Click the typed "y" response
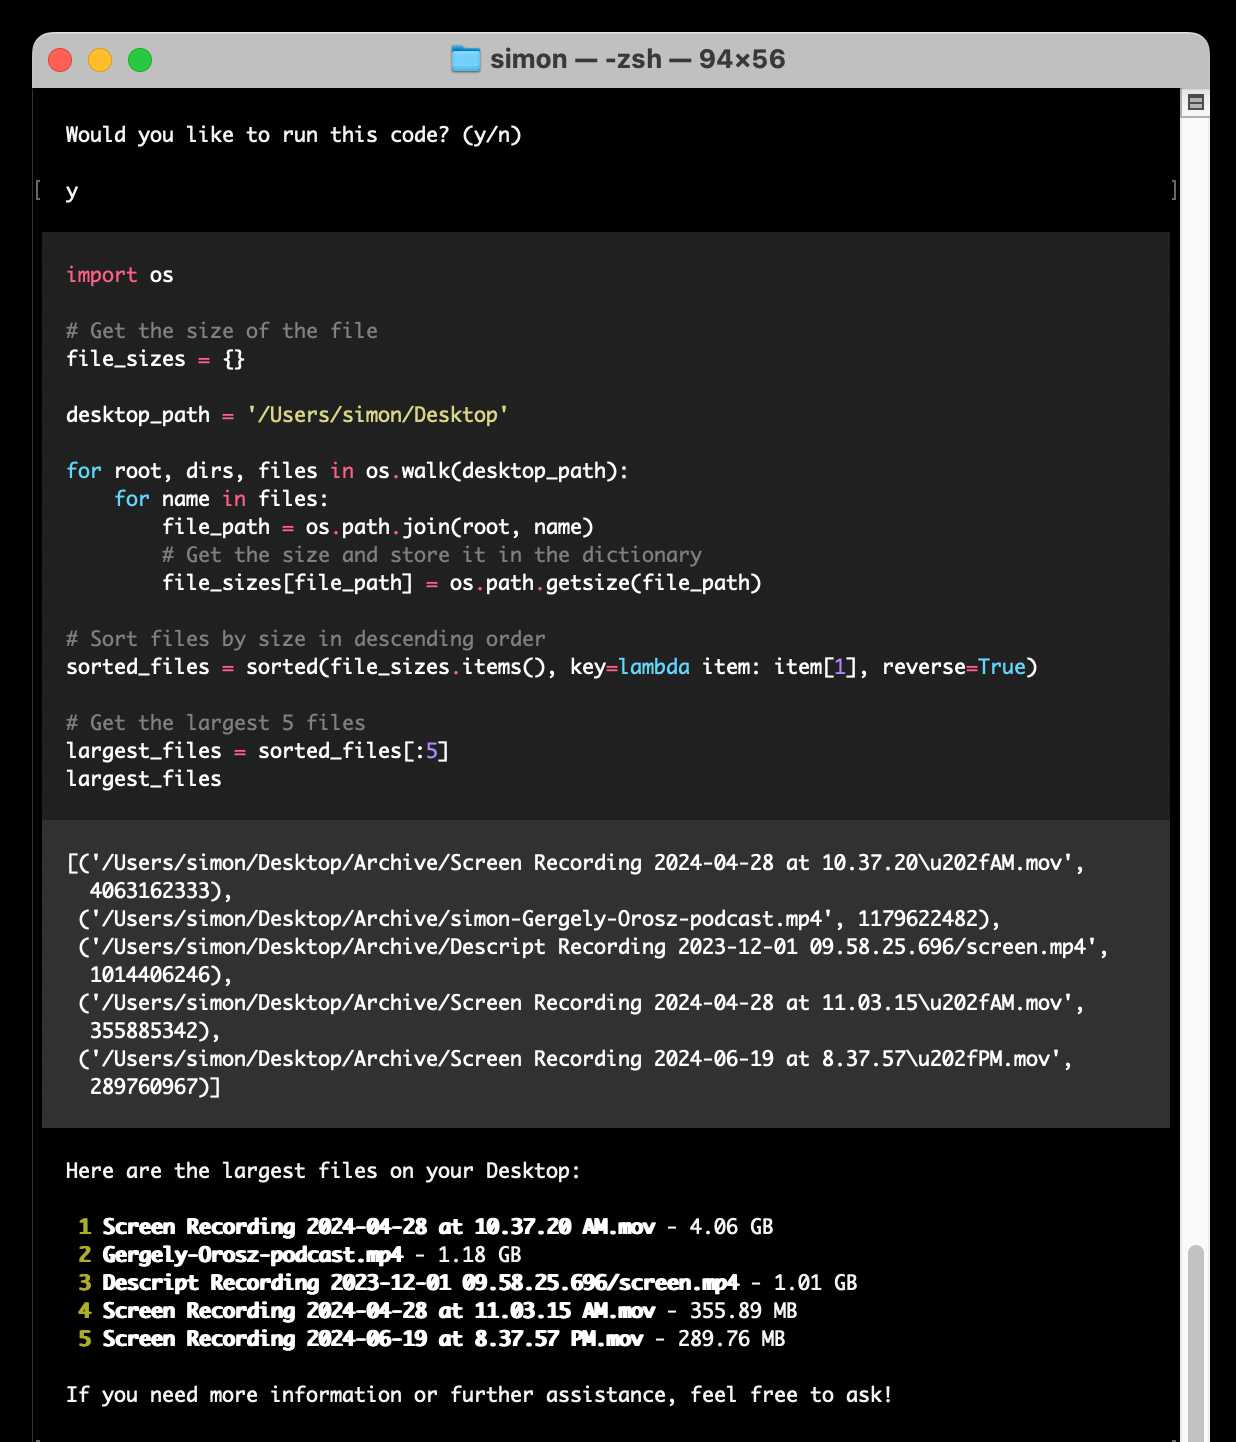 [x=70, y=190]
